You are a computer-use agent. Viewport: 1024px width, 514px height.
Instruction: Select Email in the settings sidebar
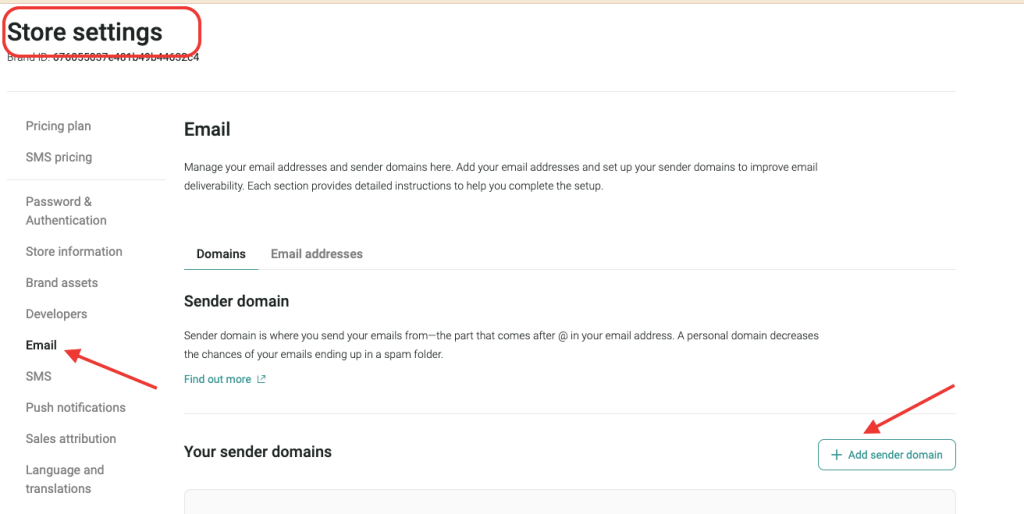pyautogui.click(x=41, y=345)
